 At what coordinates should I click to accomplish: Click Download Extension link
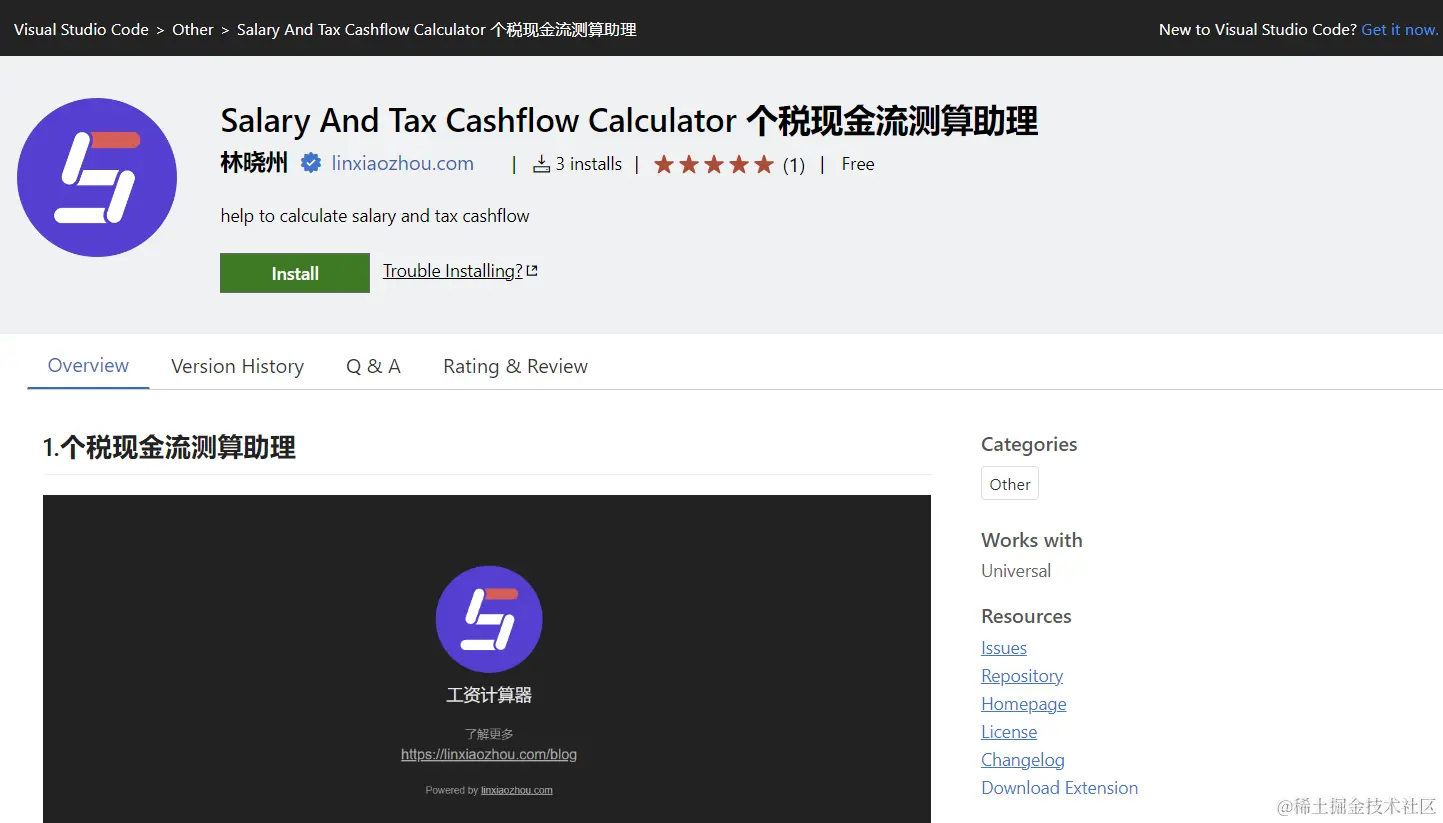[1060, 788]
